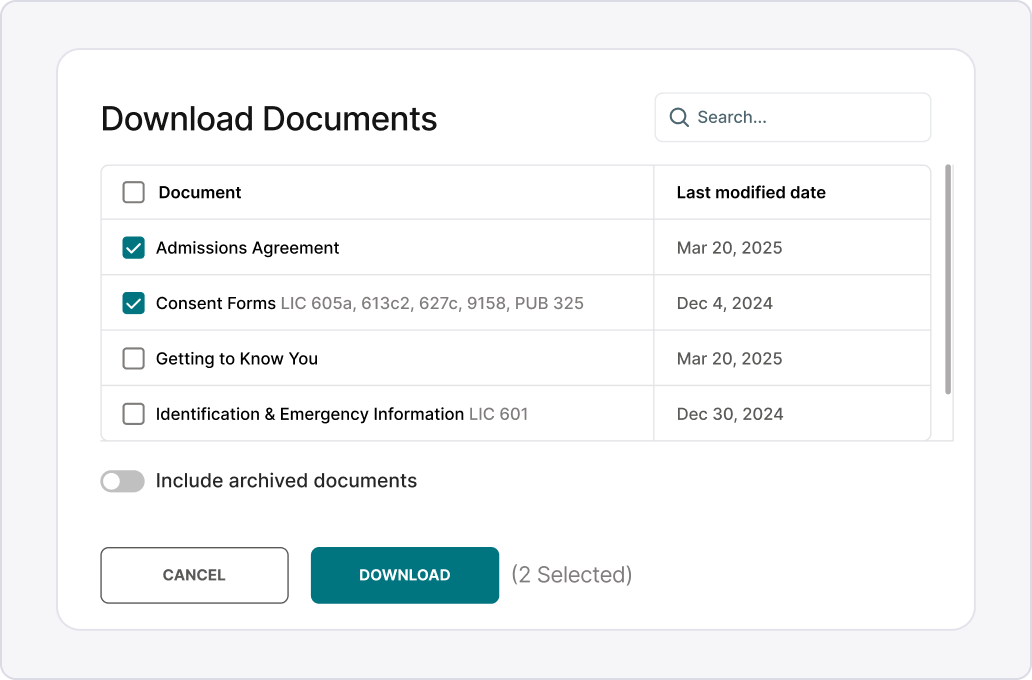Select the Admissions Agreement document name

coord(247,248)
